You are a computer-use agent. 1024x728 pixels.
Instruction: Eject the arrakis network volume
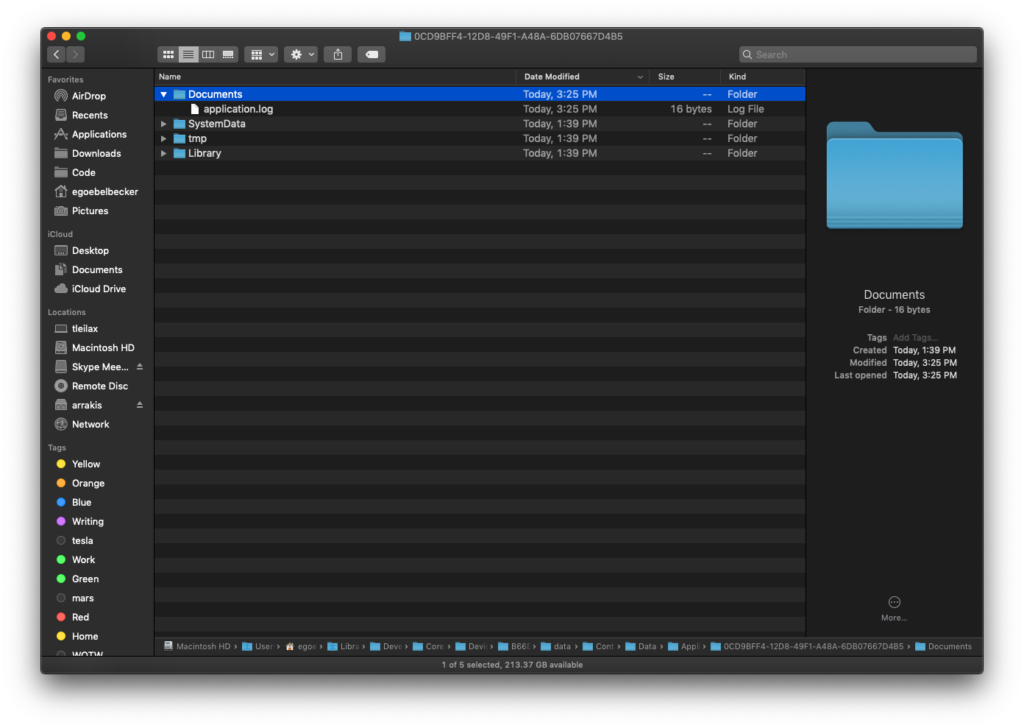(x=139, y=405)
